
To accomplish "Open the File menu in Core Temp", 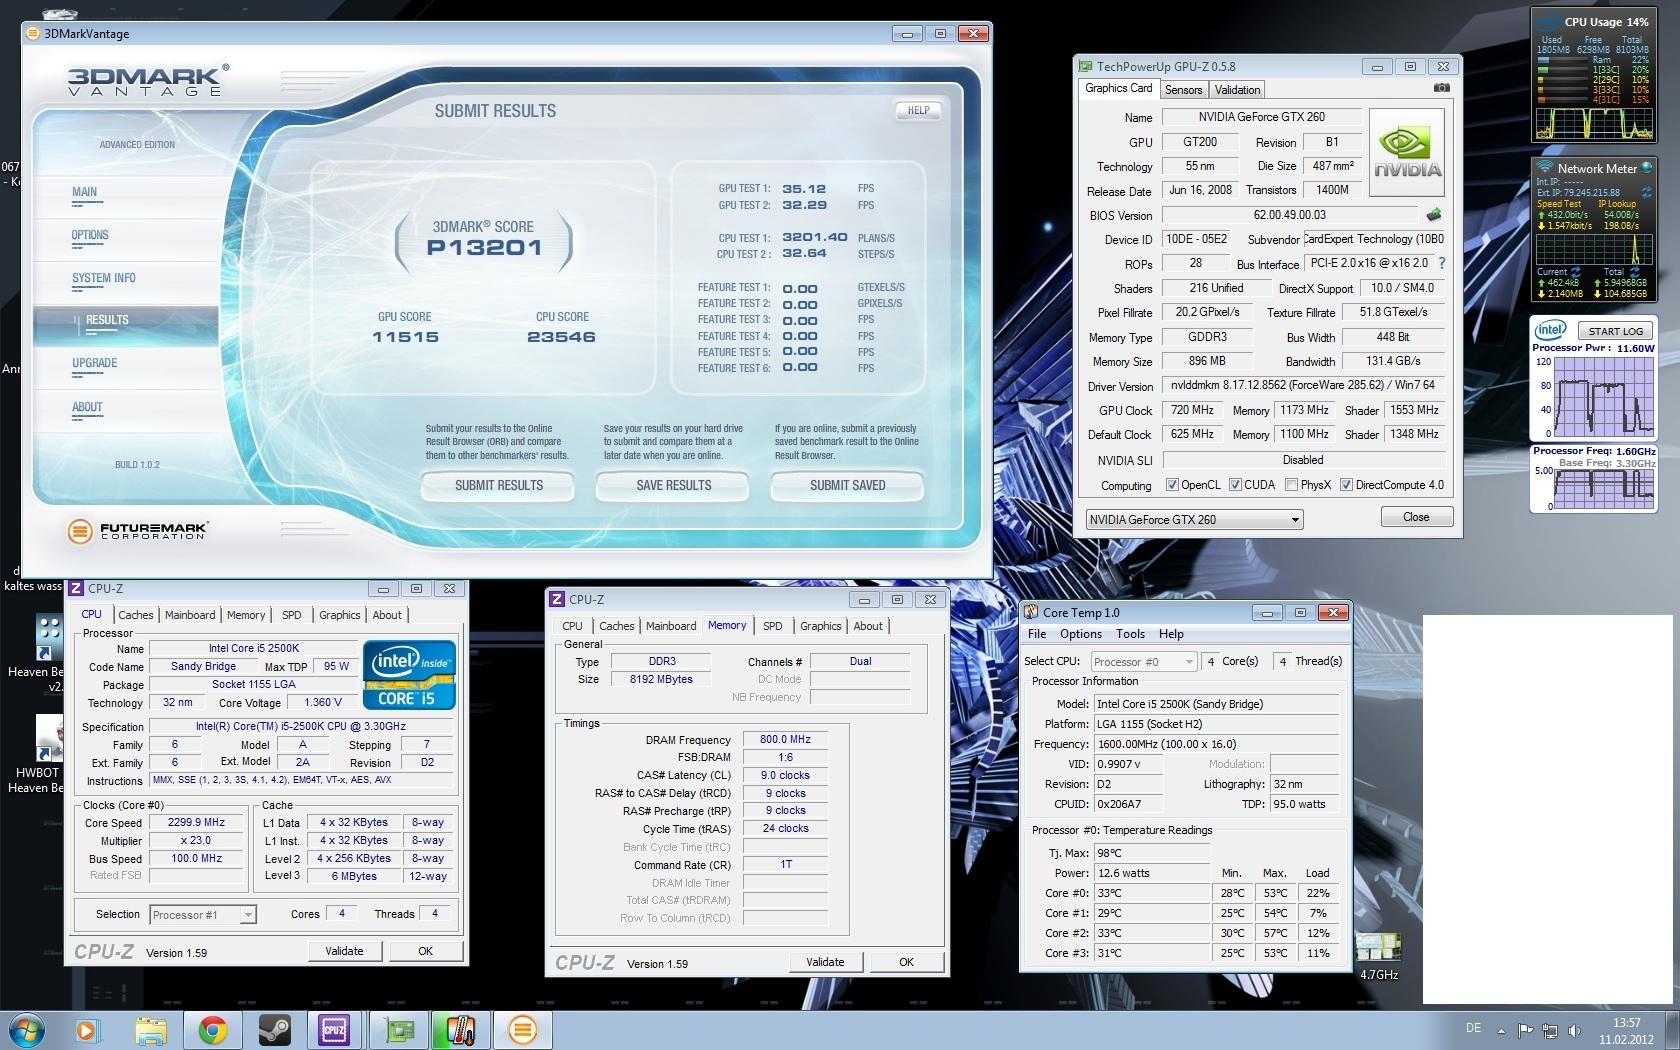I will pos(1037,634).
